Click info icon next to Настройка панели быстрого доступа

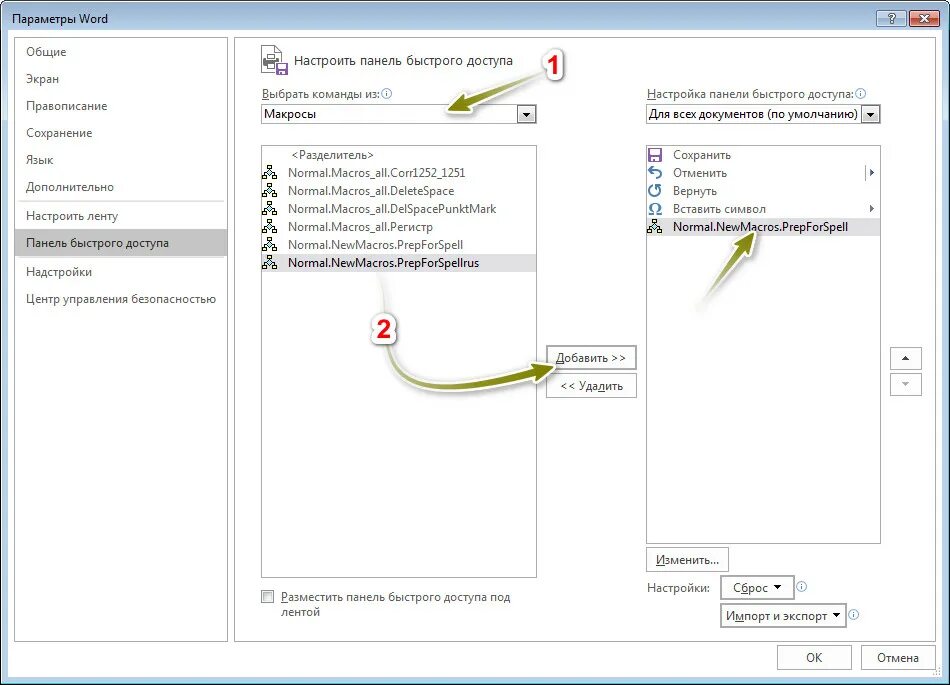[860, 94]
